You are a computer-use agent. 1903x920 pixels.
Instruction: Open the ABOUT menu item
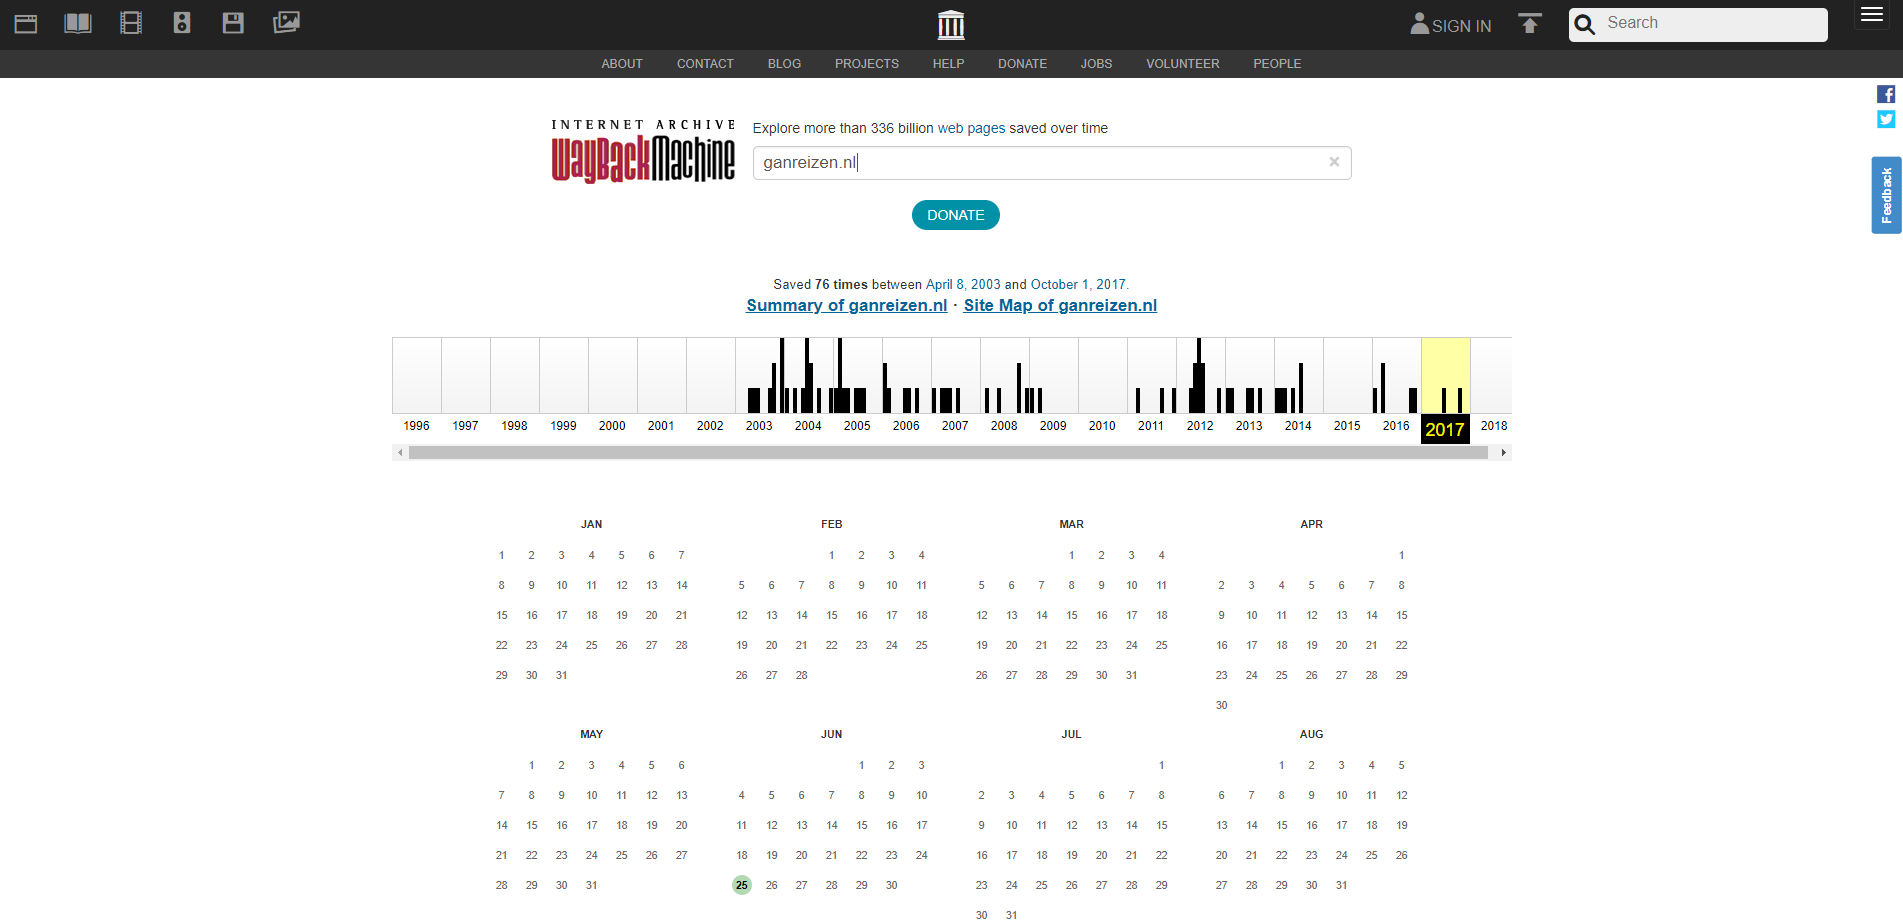(622, 64)
